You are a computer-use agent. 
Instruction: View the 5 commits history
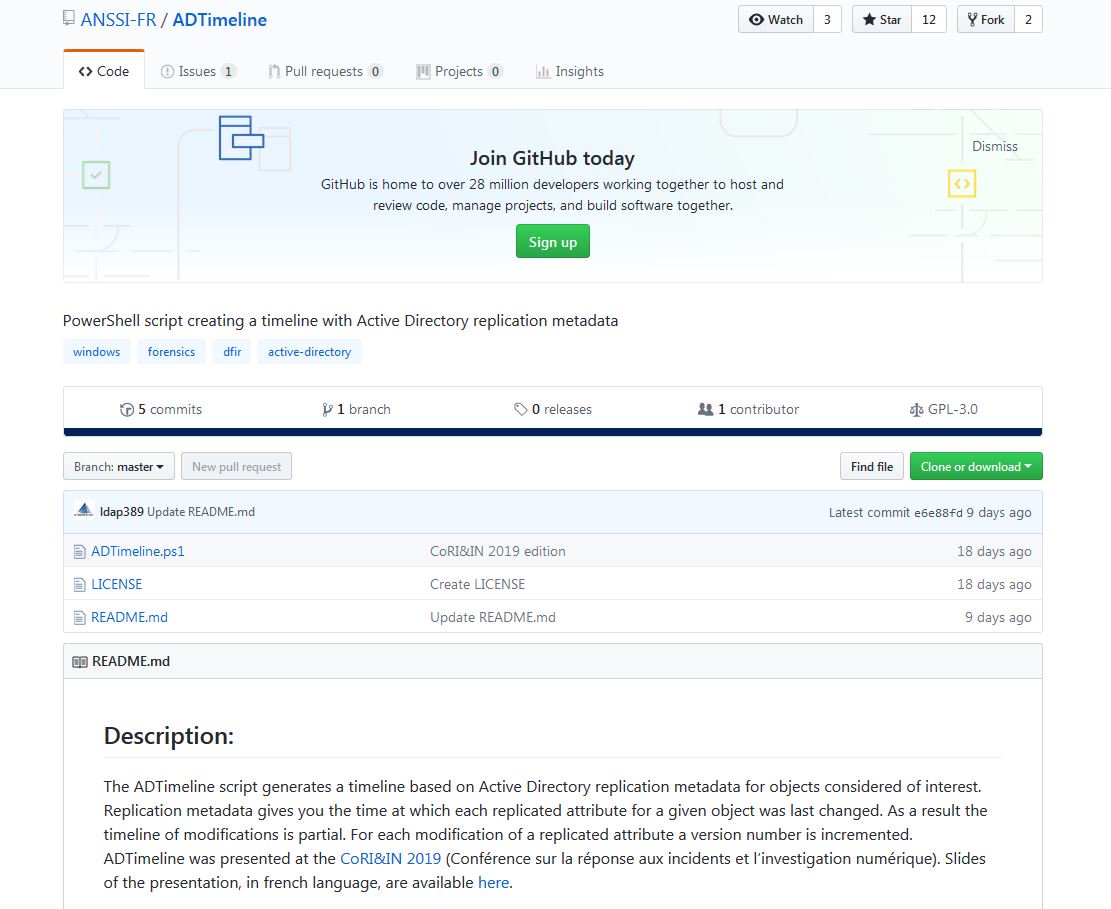click(161, 409)
